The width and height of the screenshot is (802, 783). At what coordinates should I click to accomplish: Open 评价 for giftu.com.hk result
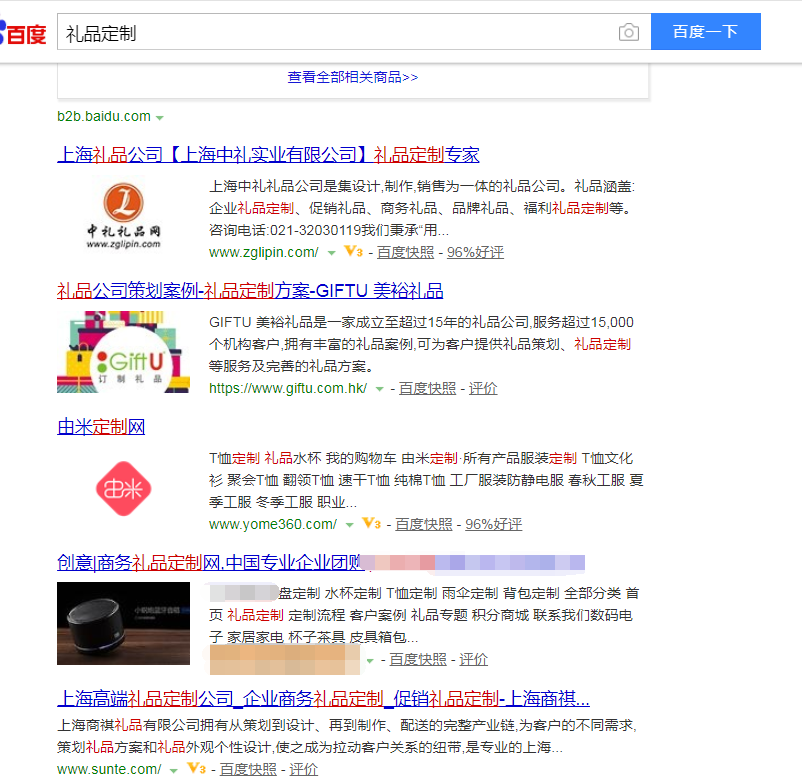[x=483, y=388]
